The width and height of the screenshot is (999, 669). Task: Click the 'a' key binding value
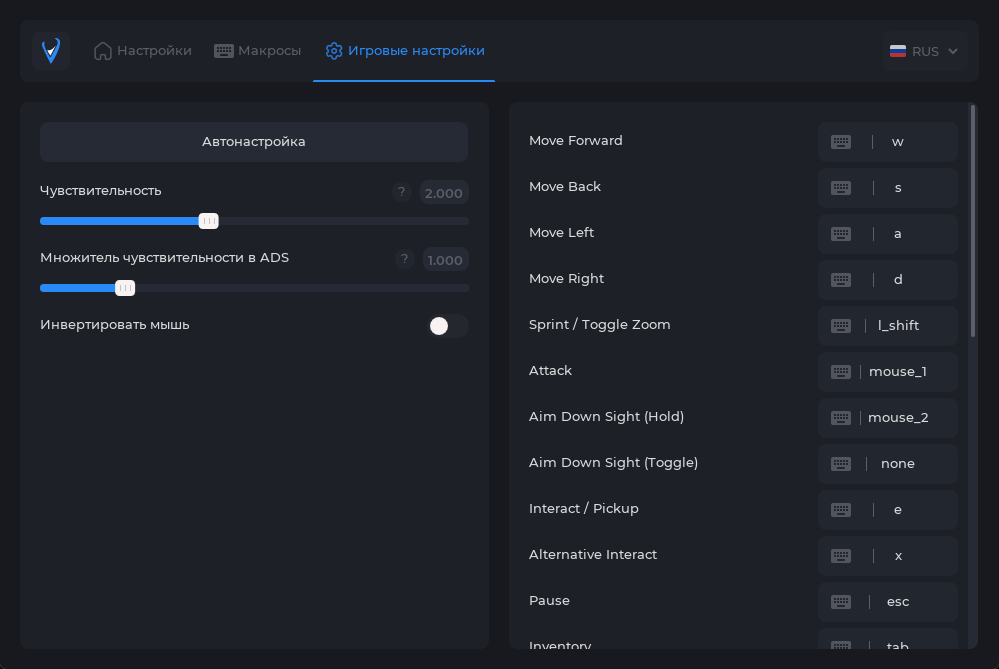(898, 234)
